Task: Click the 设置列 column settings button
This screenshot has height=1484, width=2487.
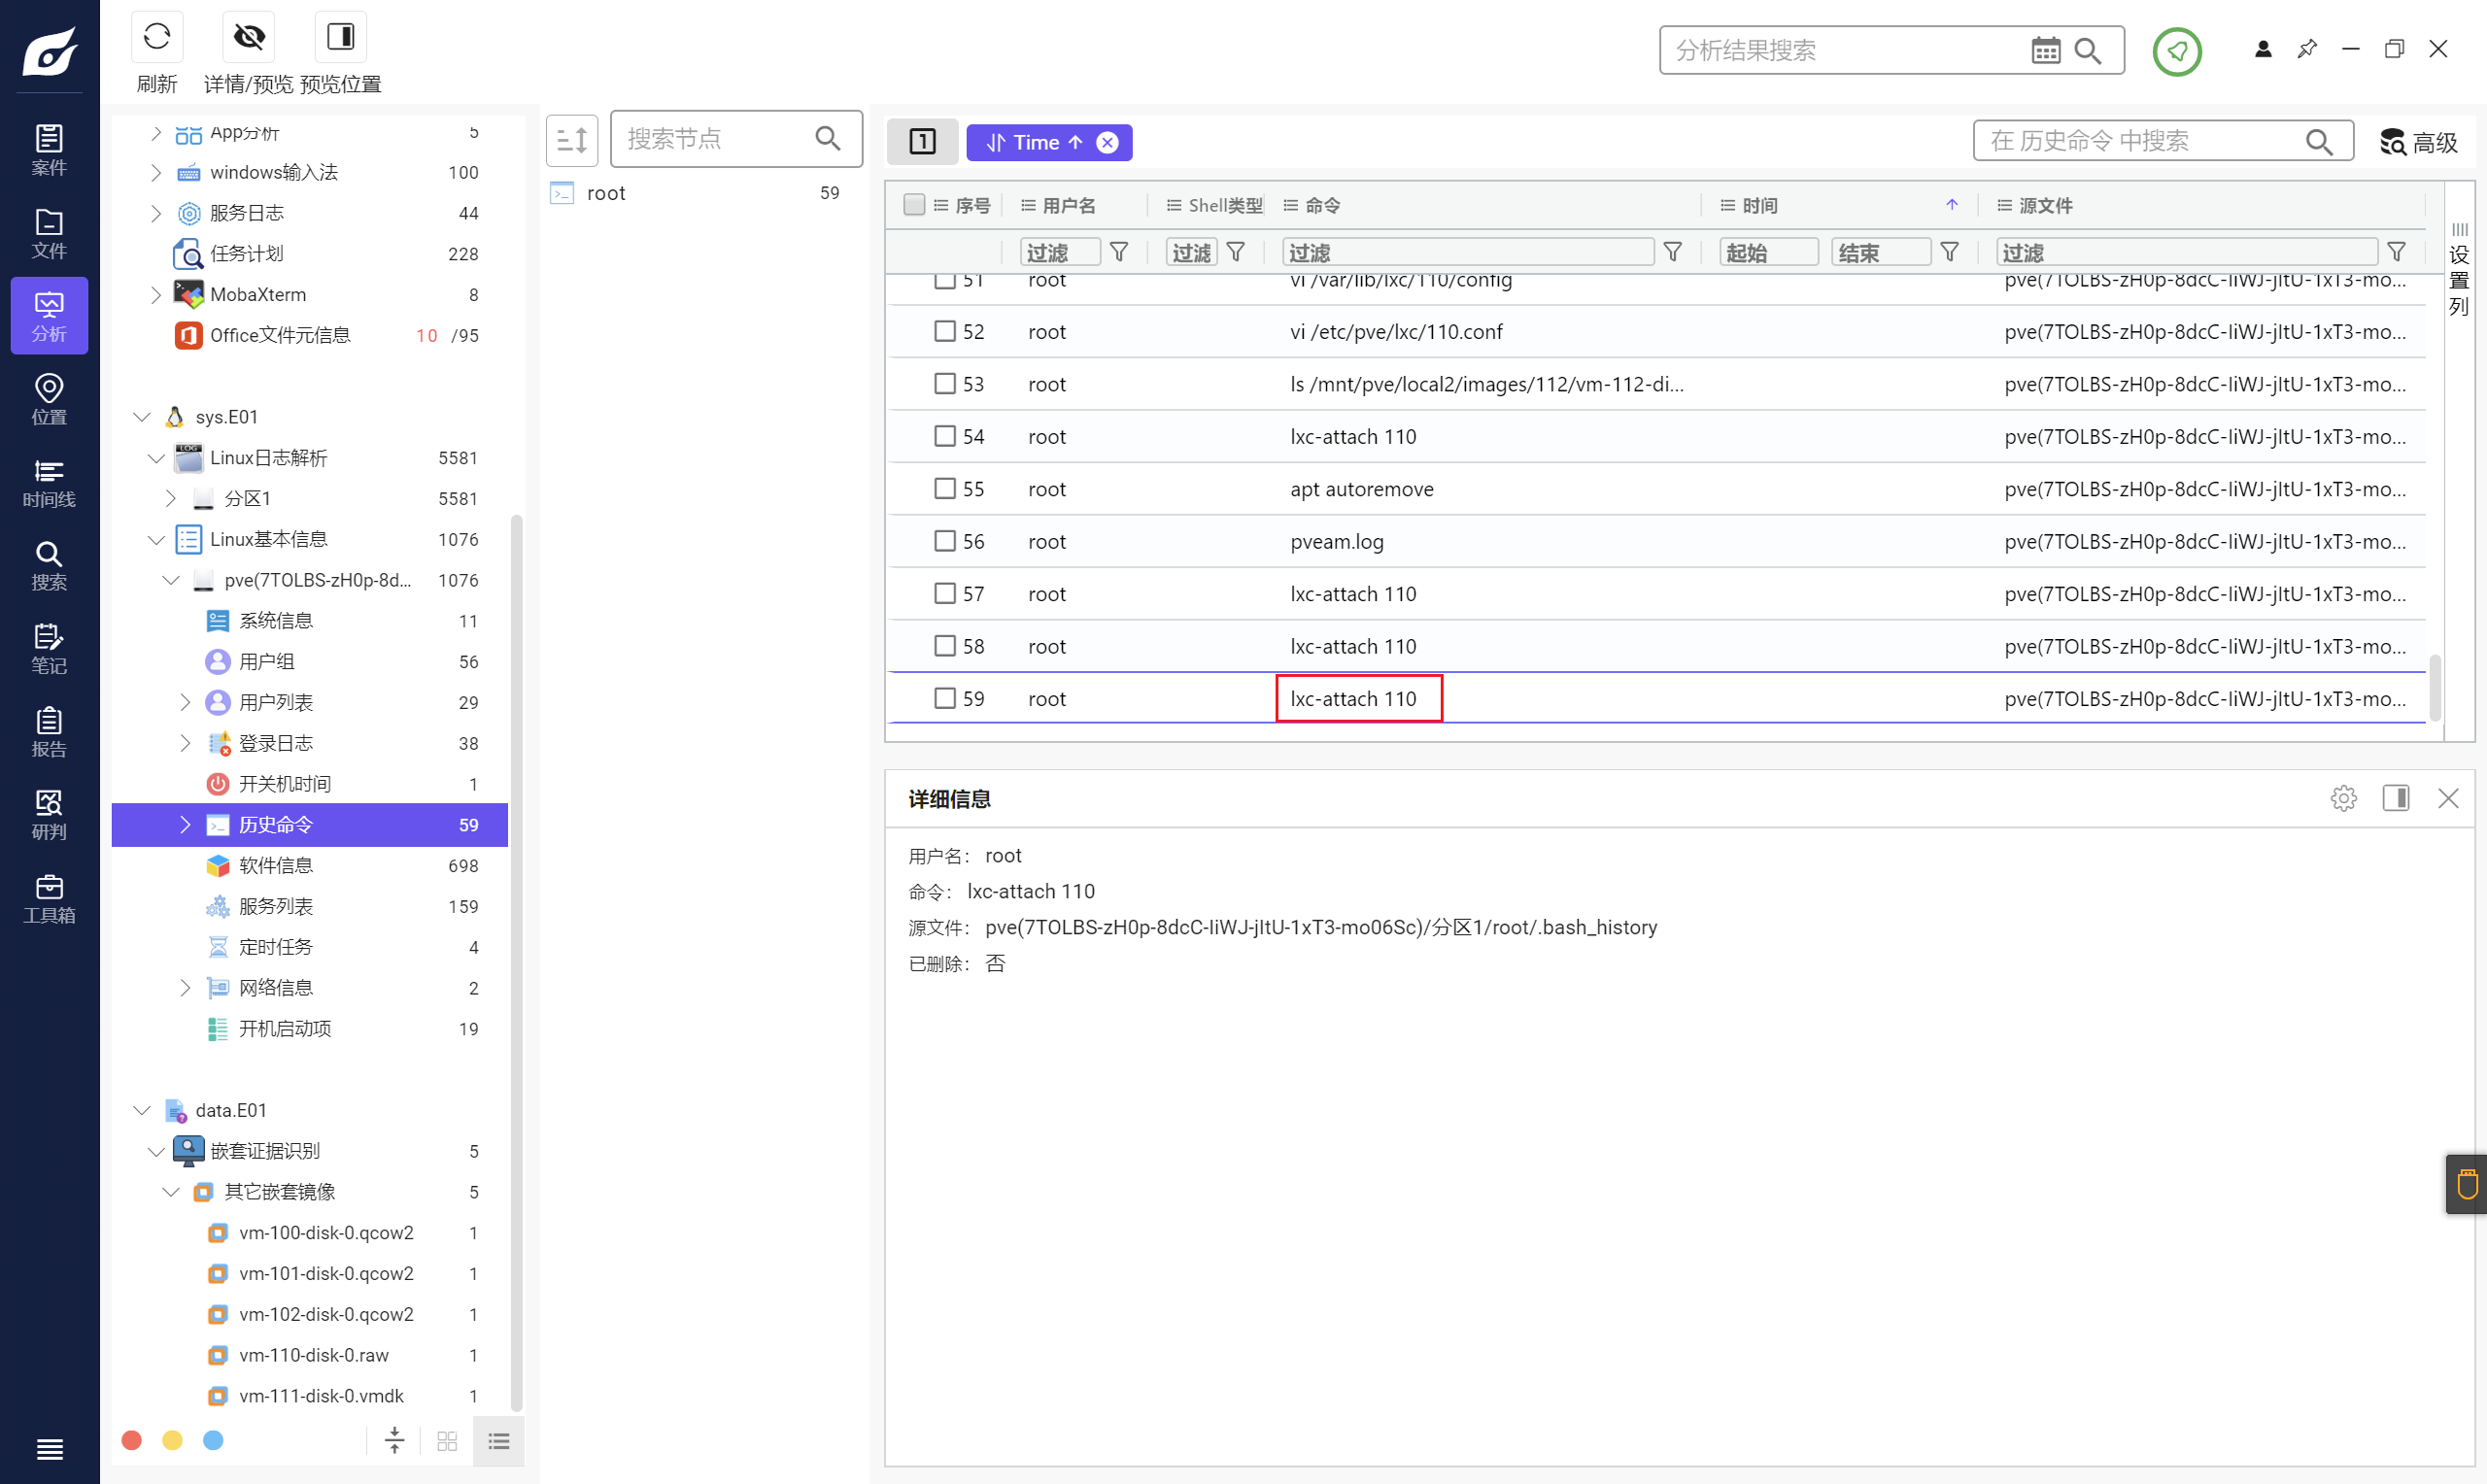Action: [2459, 268]
